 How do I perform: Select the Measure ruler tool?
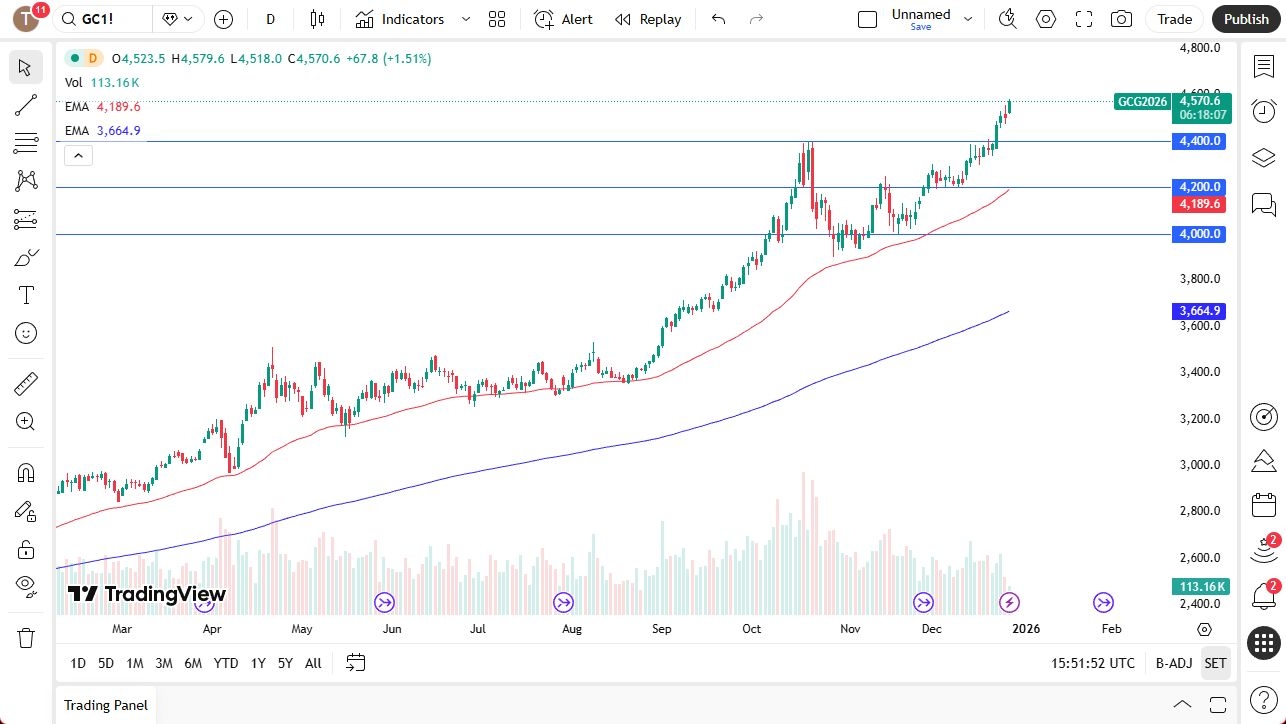pos(26,383)
